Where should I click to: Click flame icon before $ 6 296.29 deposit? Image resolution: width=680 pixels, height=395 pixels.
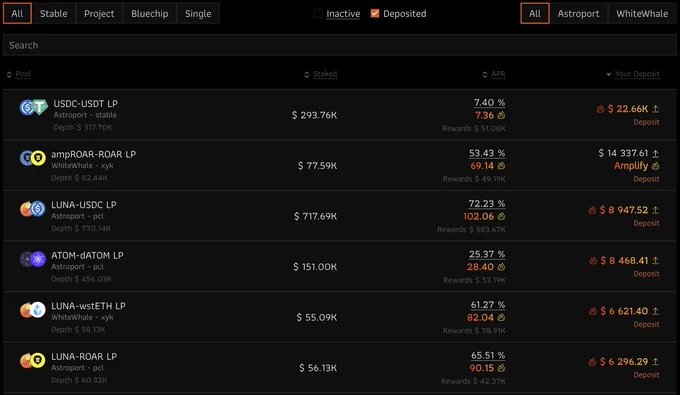pos(592,362)
